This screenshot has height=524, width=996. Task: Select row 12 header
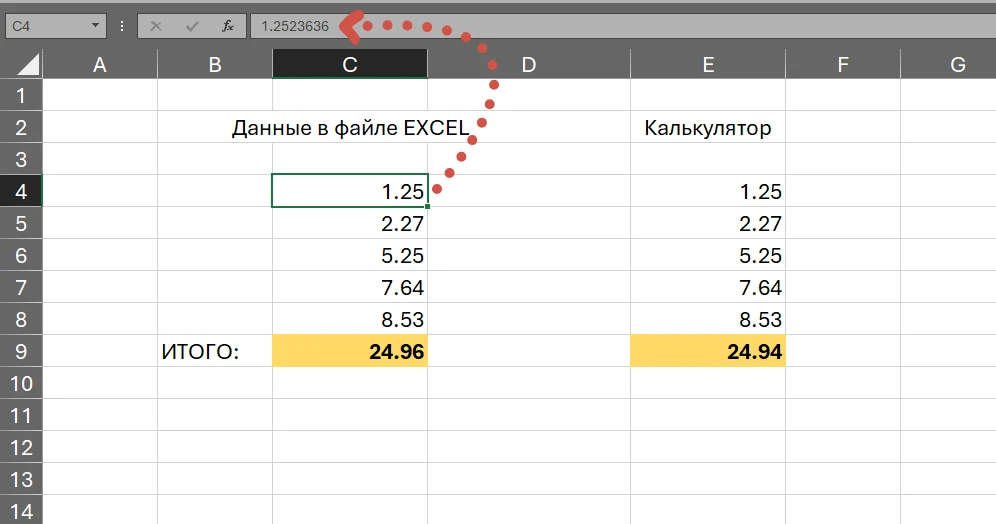tap(21, 447)
